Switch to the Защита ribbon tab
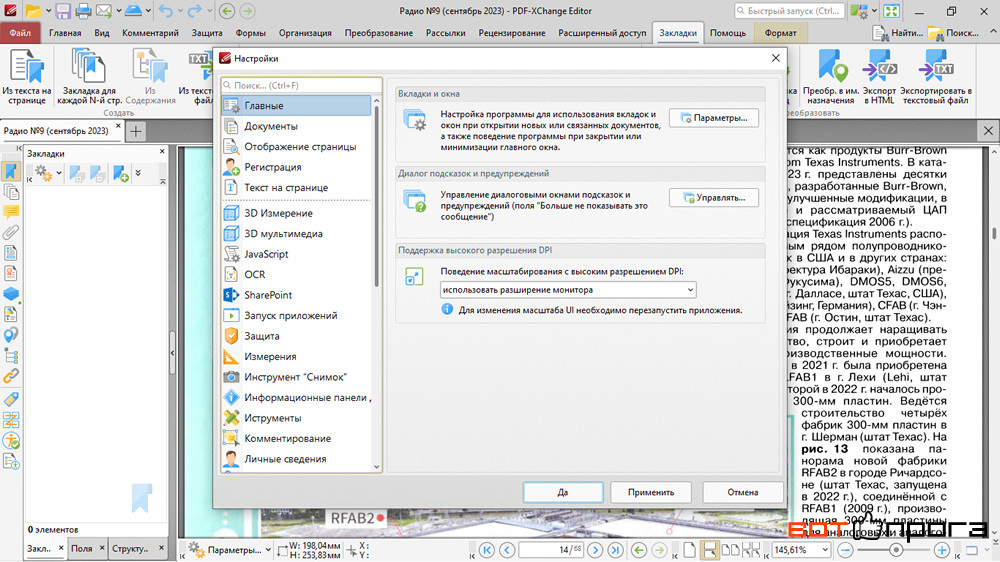 coord(207,33)
